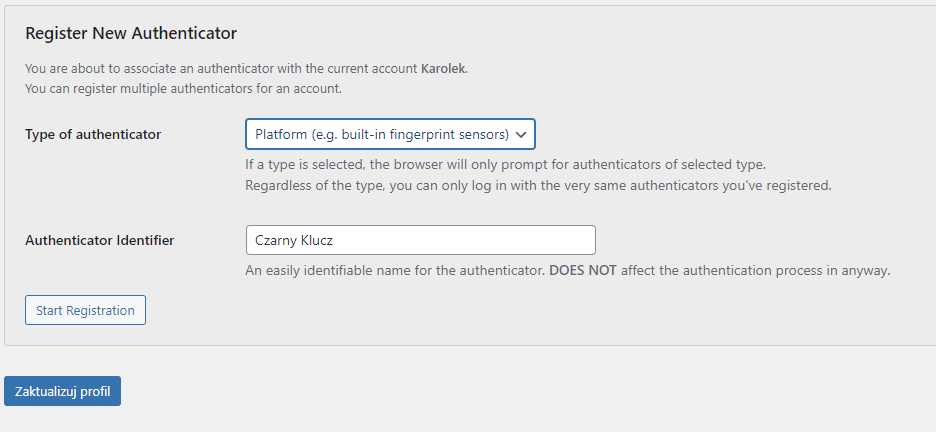Screen dimensions: 936x432
Task: Click the bold 'DOES NOT' warning text
Action: pos(583,270)
